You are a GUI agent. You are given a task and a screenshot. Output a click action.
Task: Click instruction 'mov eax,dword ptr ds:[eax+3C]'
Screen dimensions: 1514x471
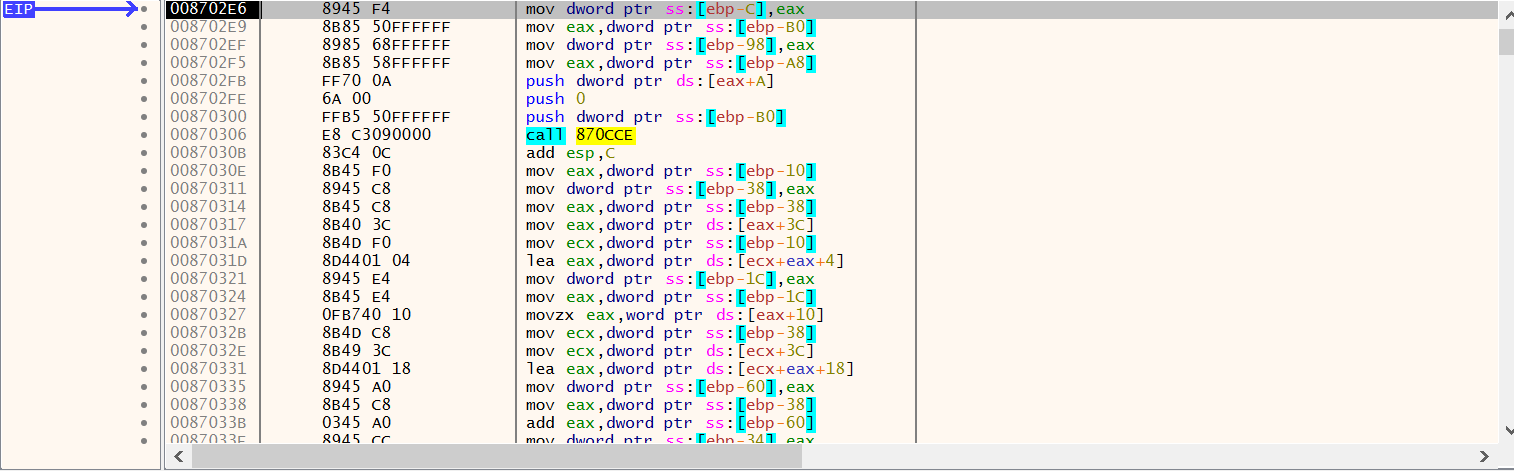pos(670,225)
